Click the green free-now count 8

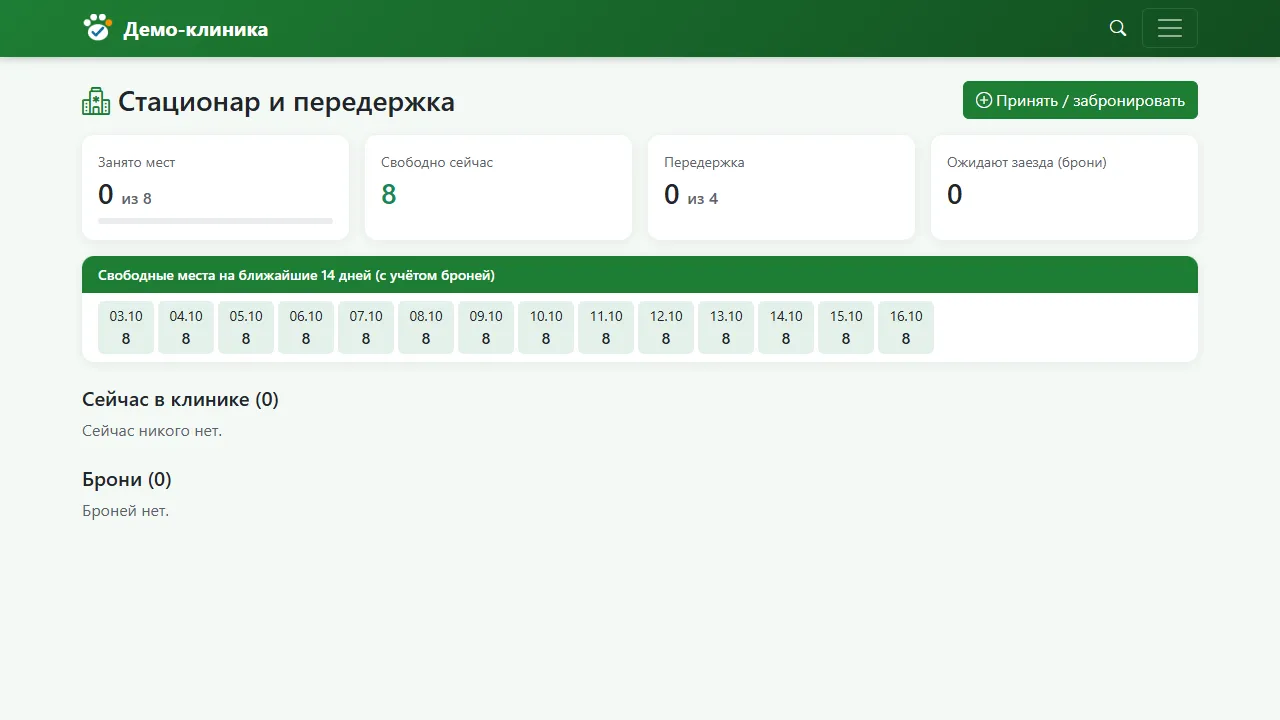click(x=389, y=194)
